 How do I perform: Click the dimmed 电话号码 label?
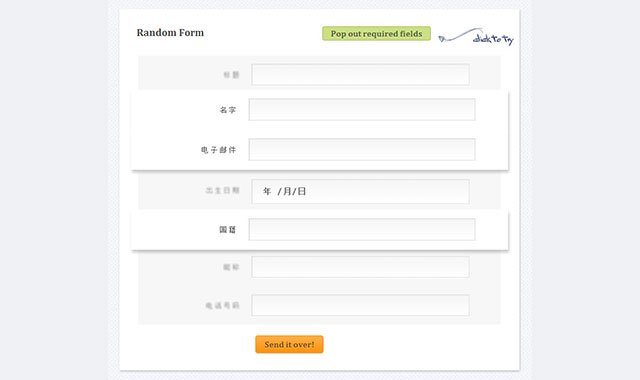tap(222, 305)
